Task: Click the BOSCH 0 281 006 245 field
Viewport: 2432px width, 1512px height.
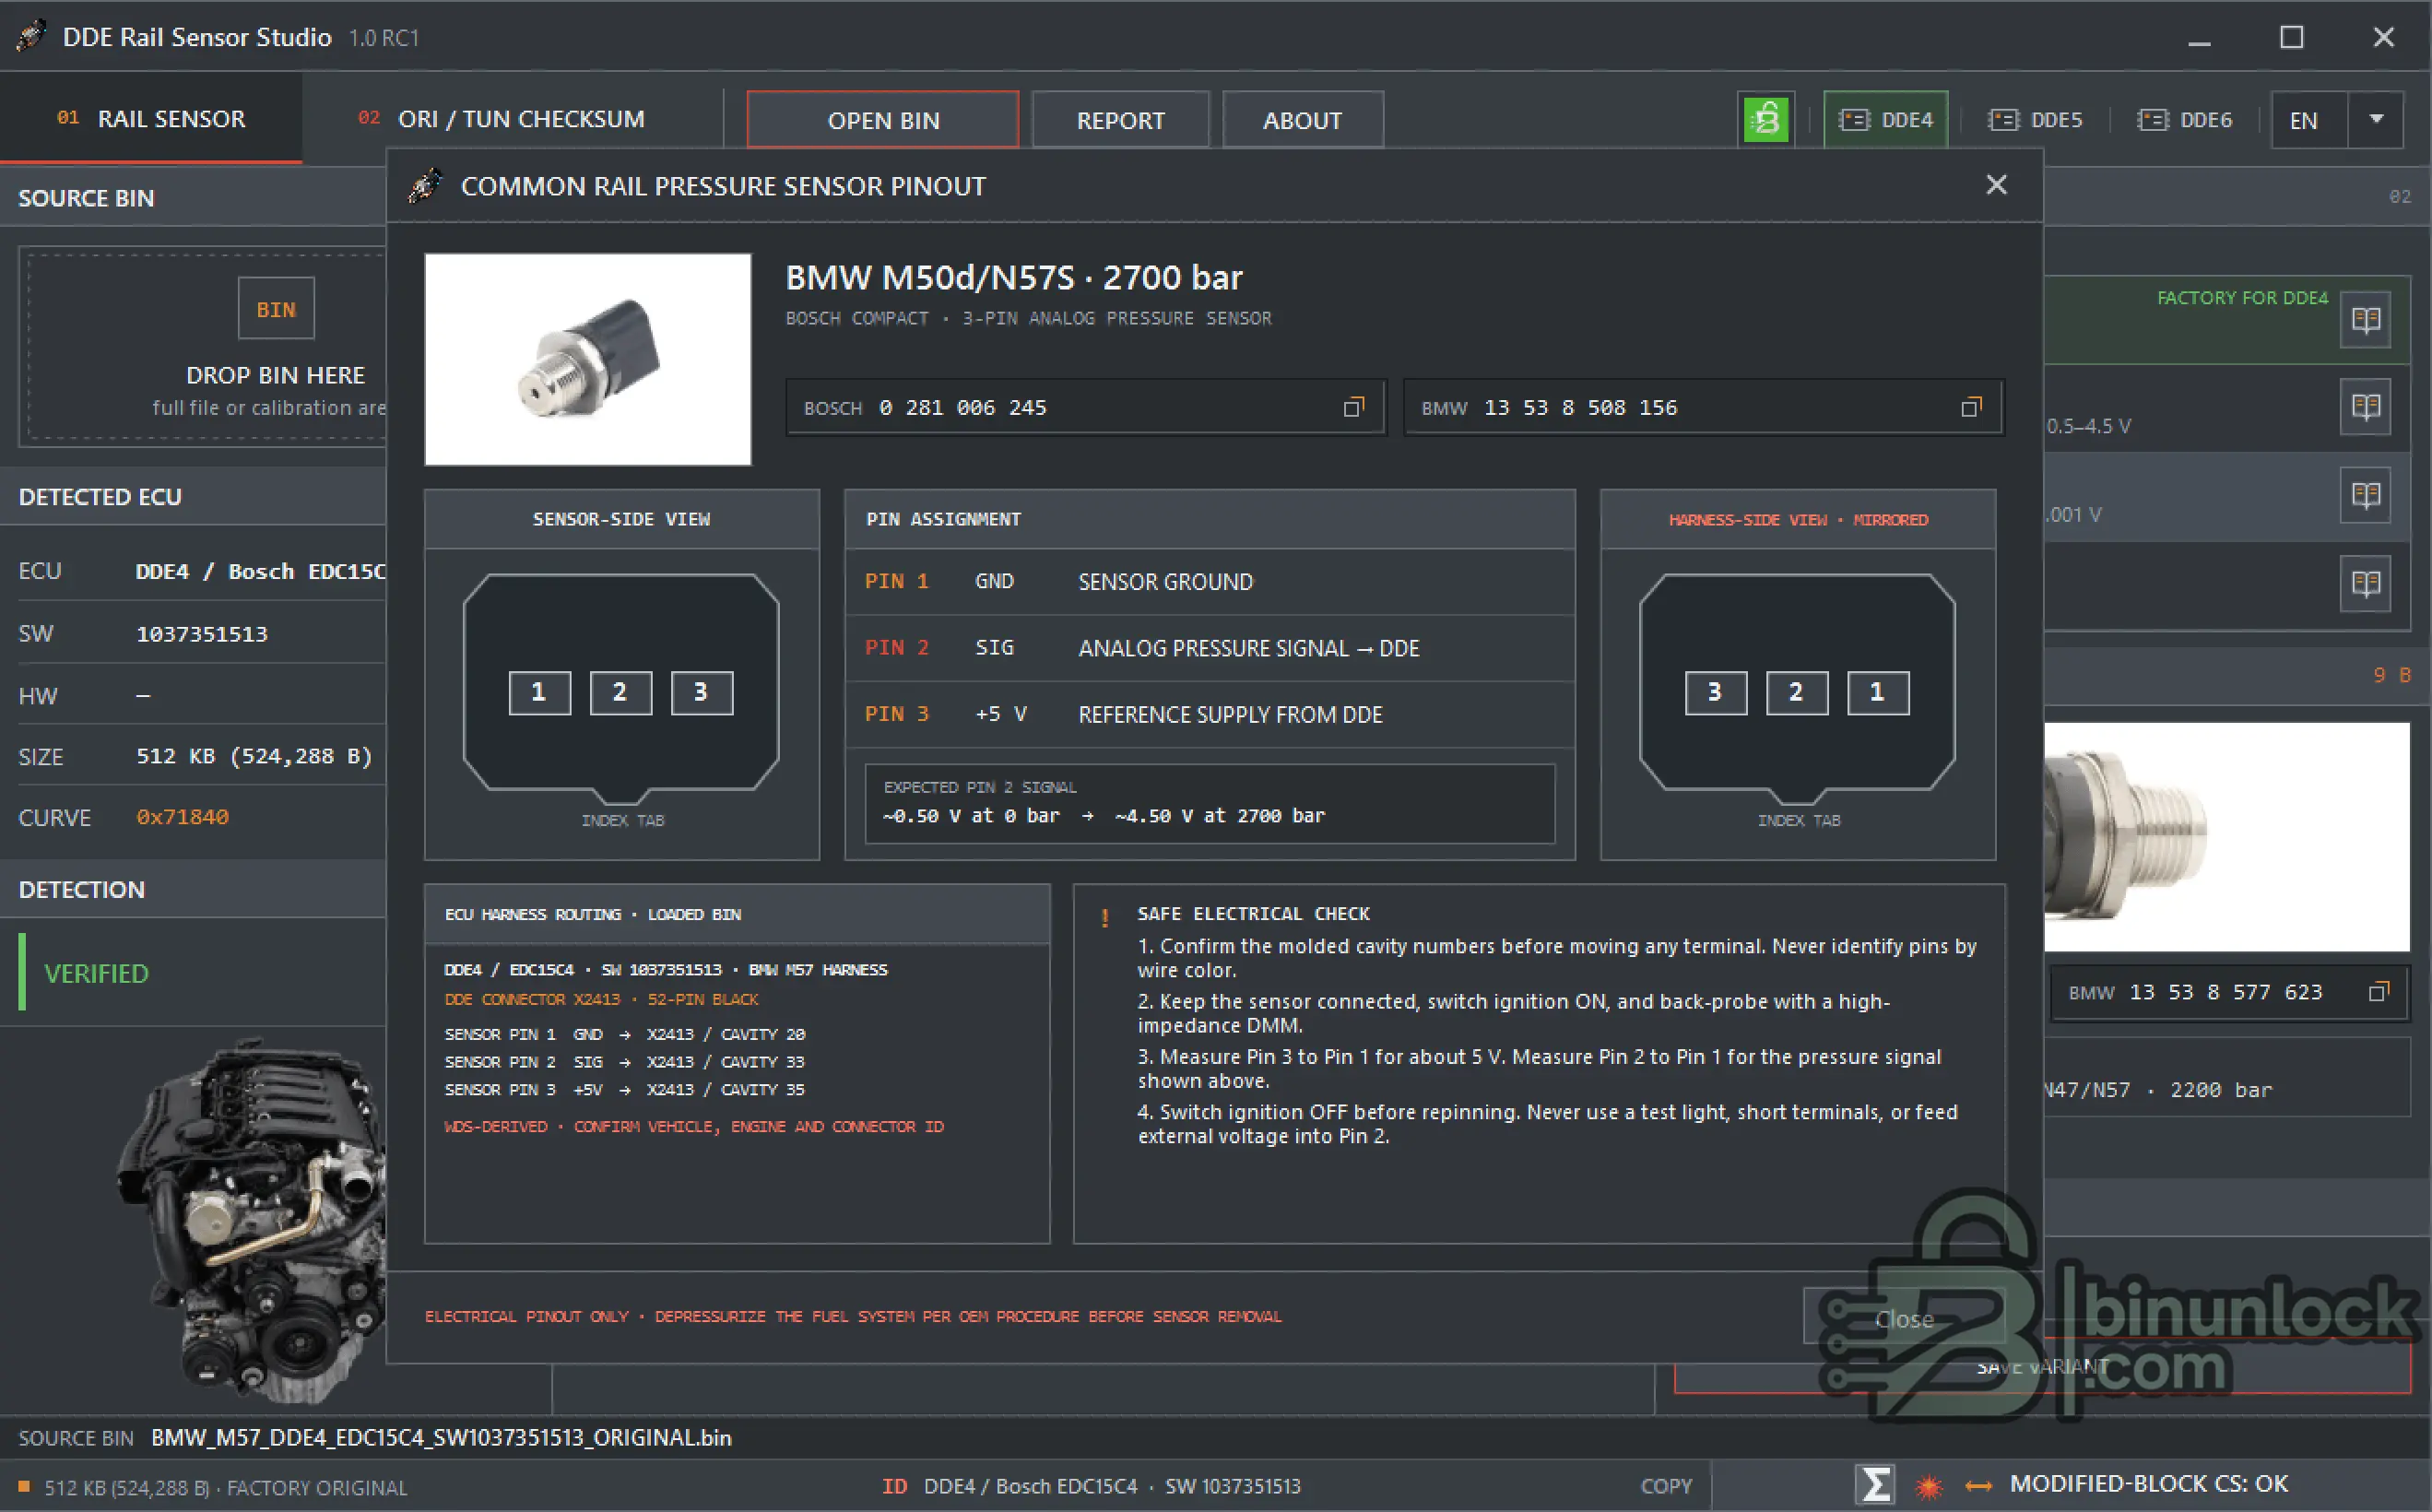Action: 1086,407
